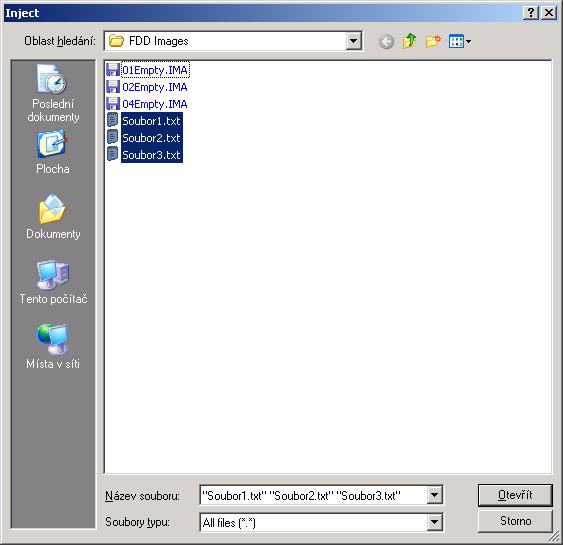Open Místa v síti network places
The width and height of the screenshot is (563, 545).
pyautogui.click(x=53, y=346)
